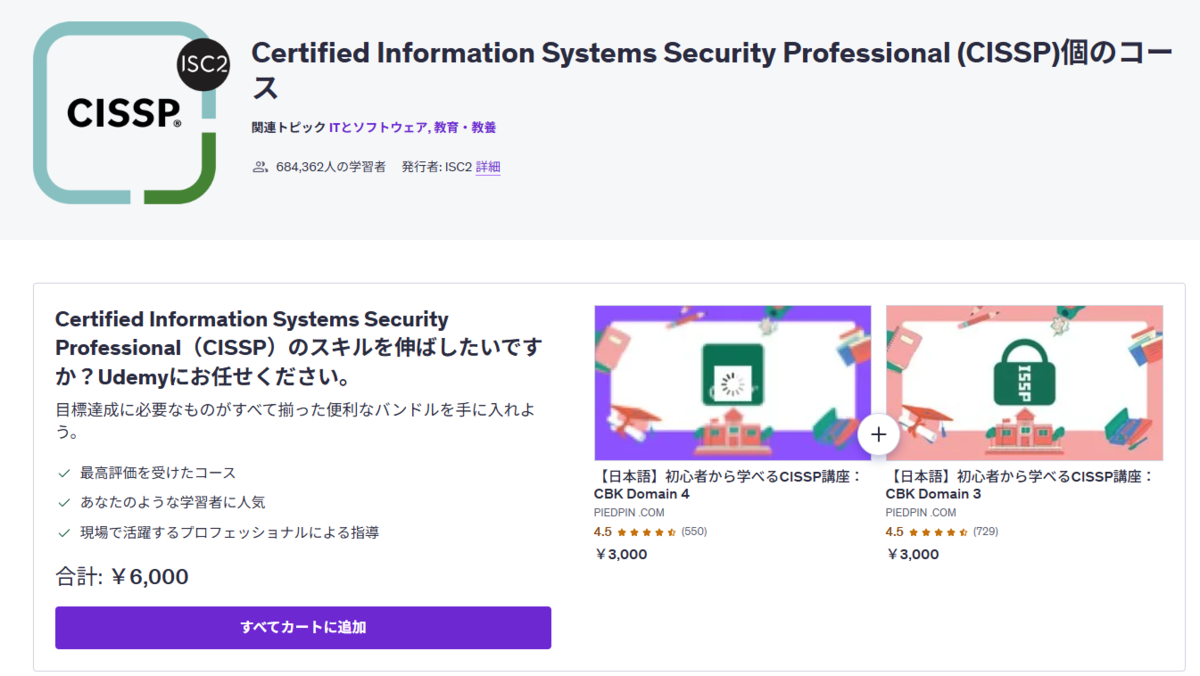1200x676 pixels.
Task: Click the plus icon between course thumbnails
Action: coord(879,434)
